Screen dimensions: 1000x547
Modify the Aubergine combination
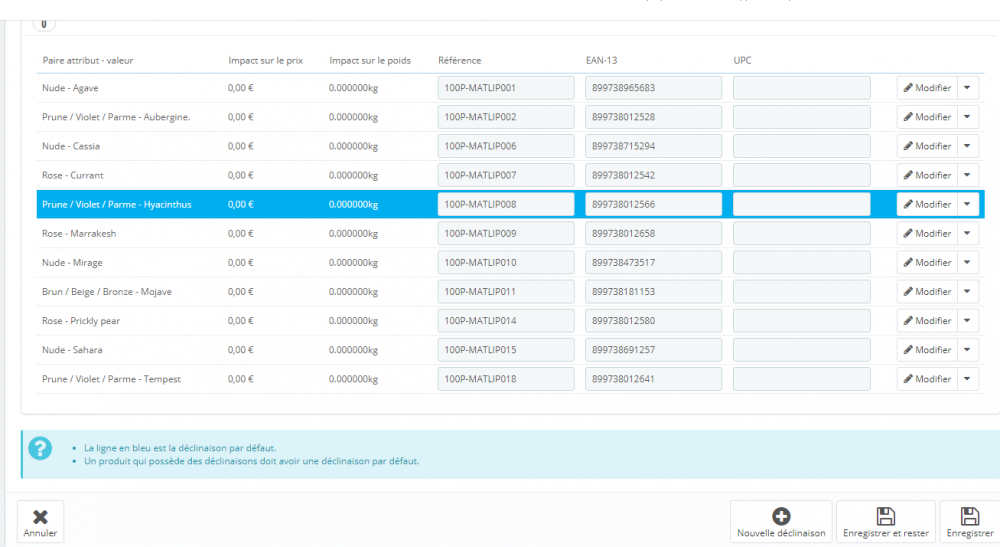[x=927, y=117]
